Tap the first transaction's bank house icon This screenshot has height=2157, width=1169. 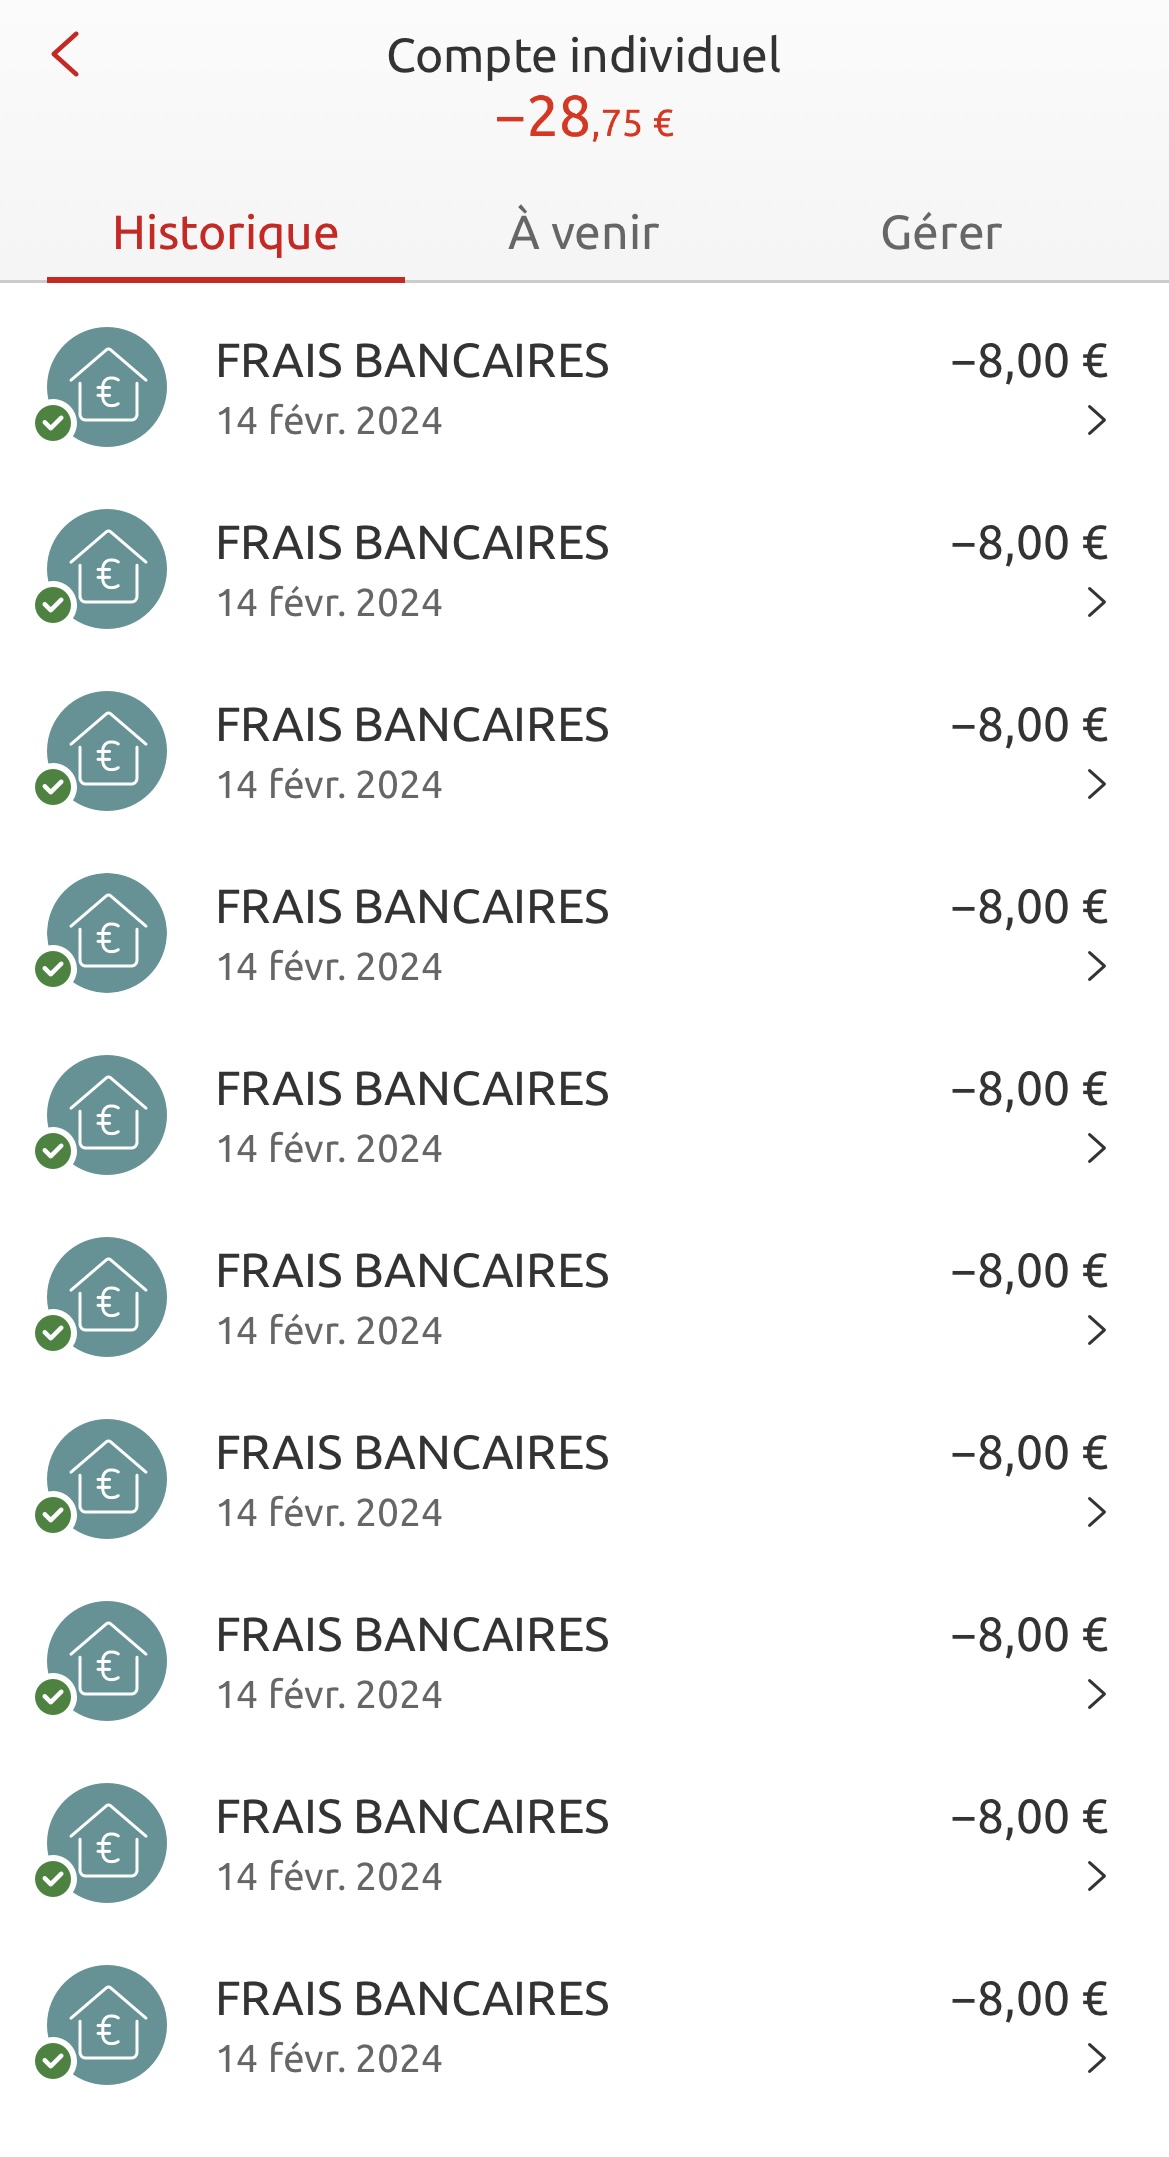point(107,387)
